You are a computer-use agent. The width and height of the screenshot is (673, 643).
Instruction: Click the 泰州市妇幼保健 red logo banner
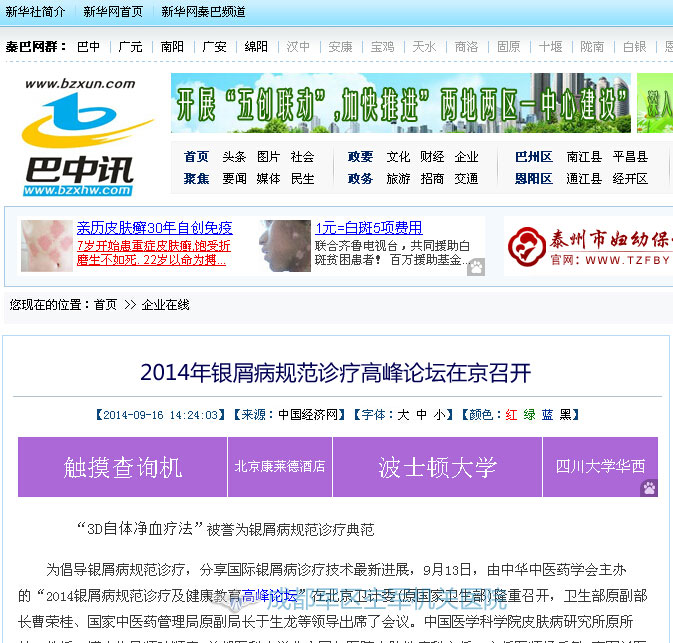pyautogui.click(x=588, y=246)
